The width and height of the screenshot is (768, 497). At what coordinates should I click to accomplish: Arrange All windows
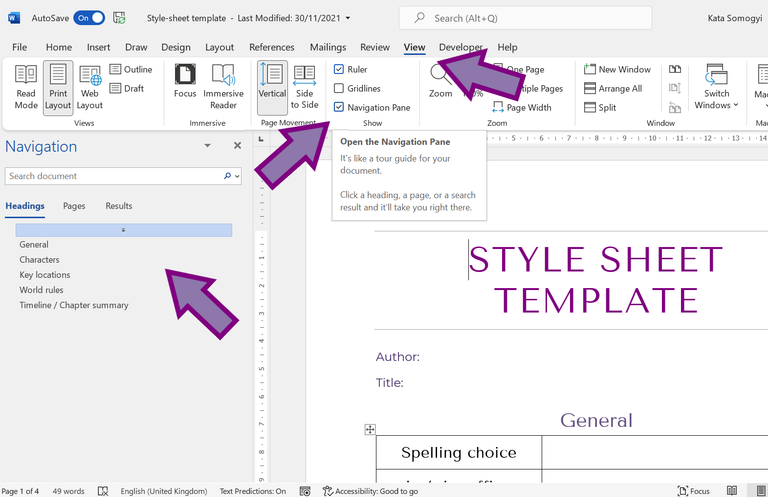[613, 89]
